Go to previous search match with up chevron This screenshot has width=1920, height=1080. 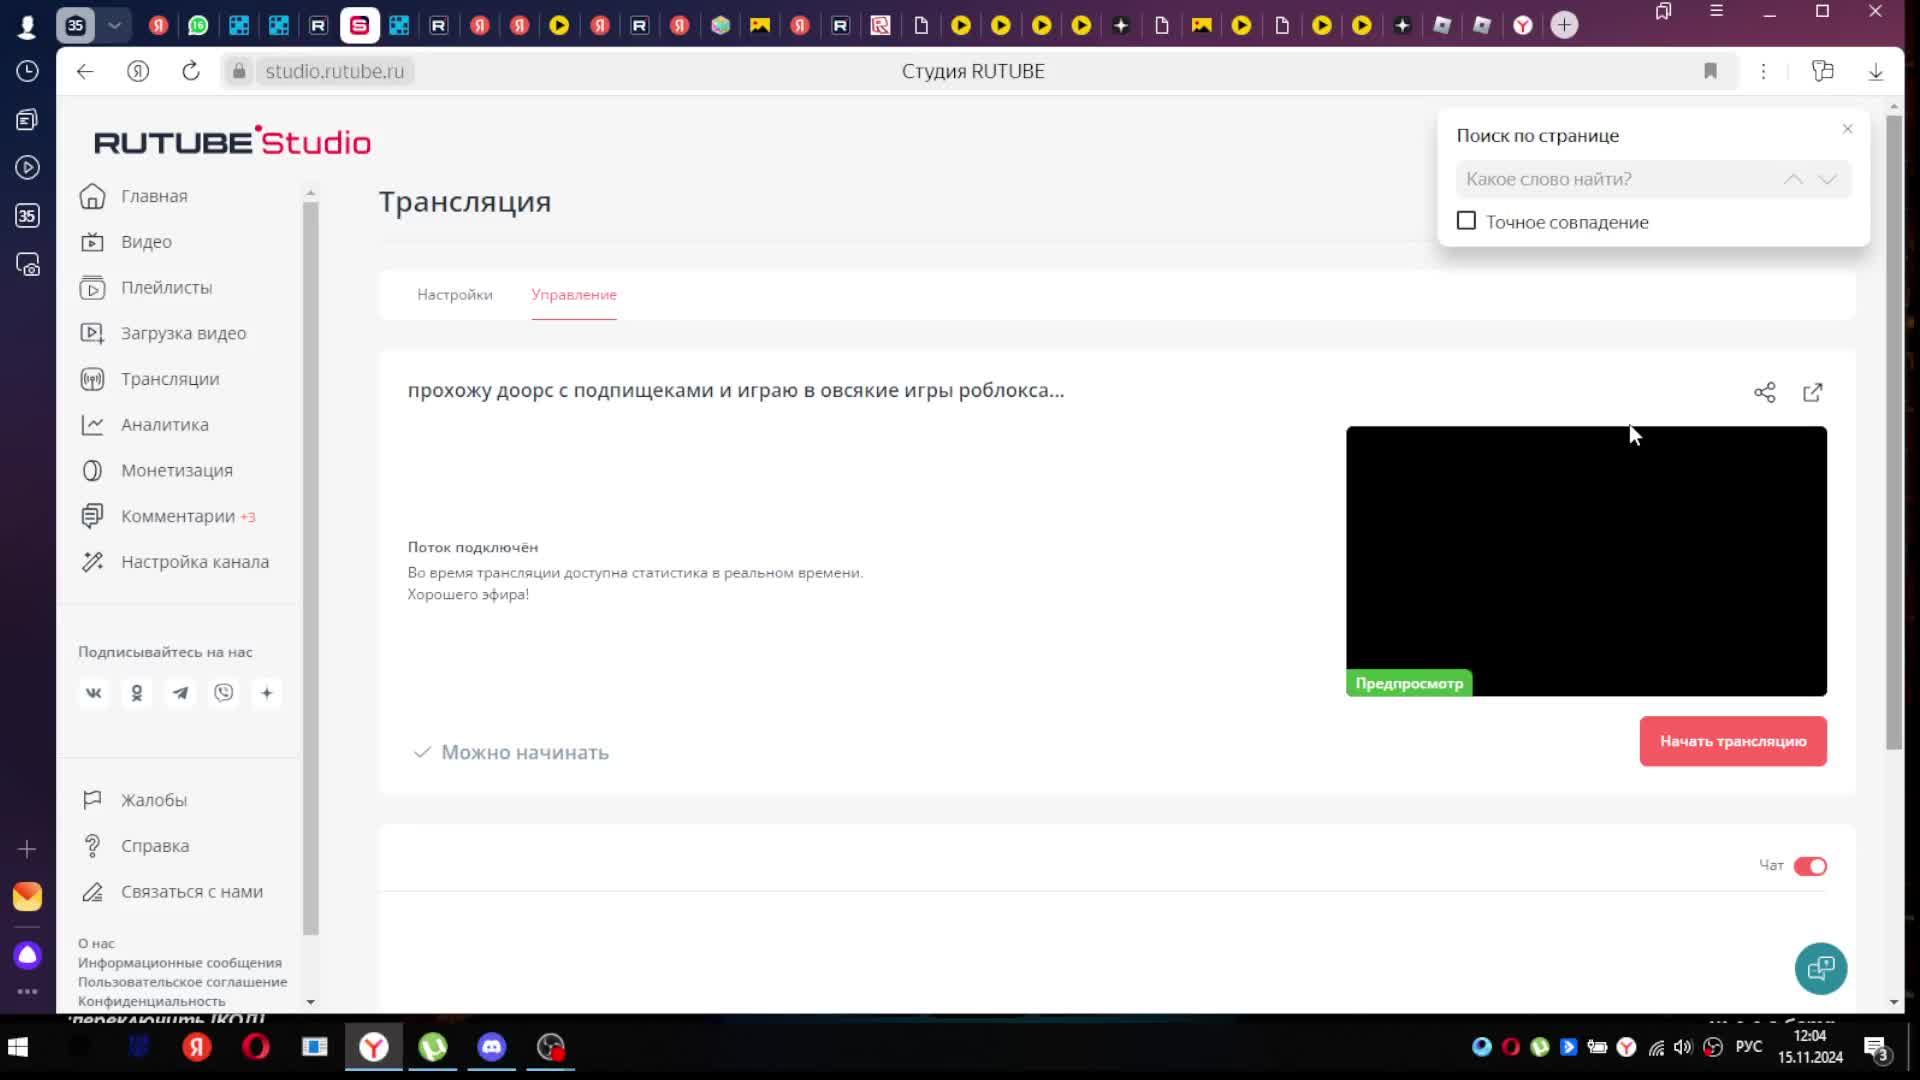click(x=1793, y=179)
